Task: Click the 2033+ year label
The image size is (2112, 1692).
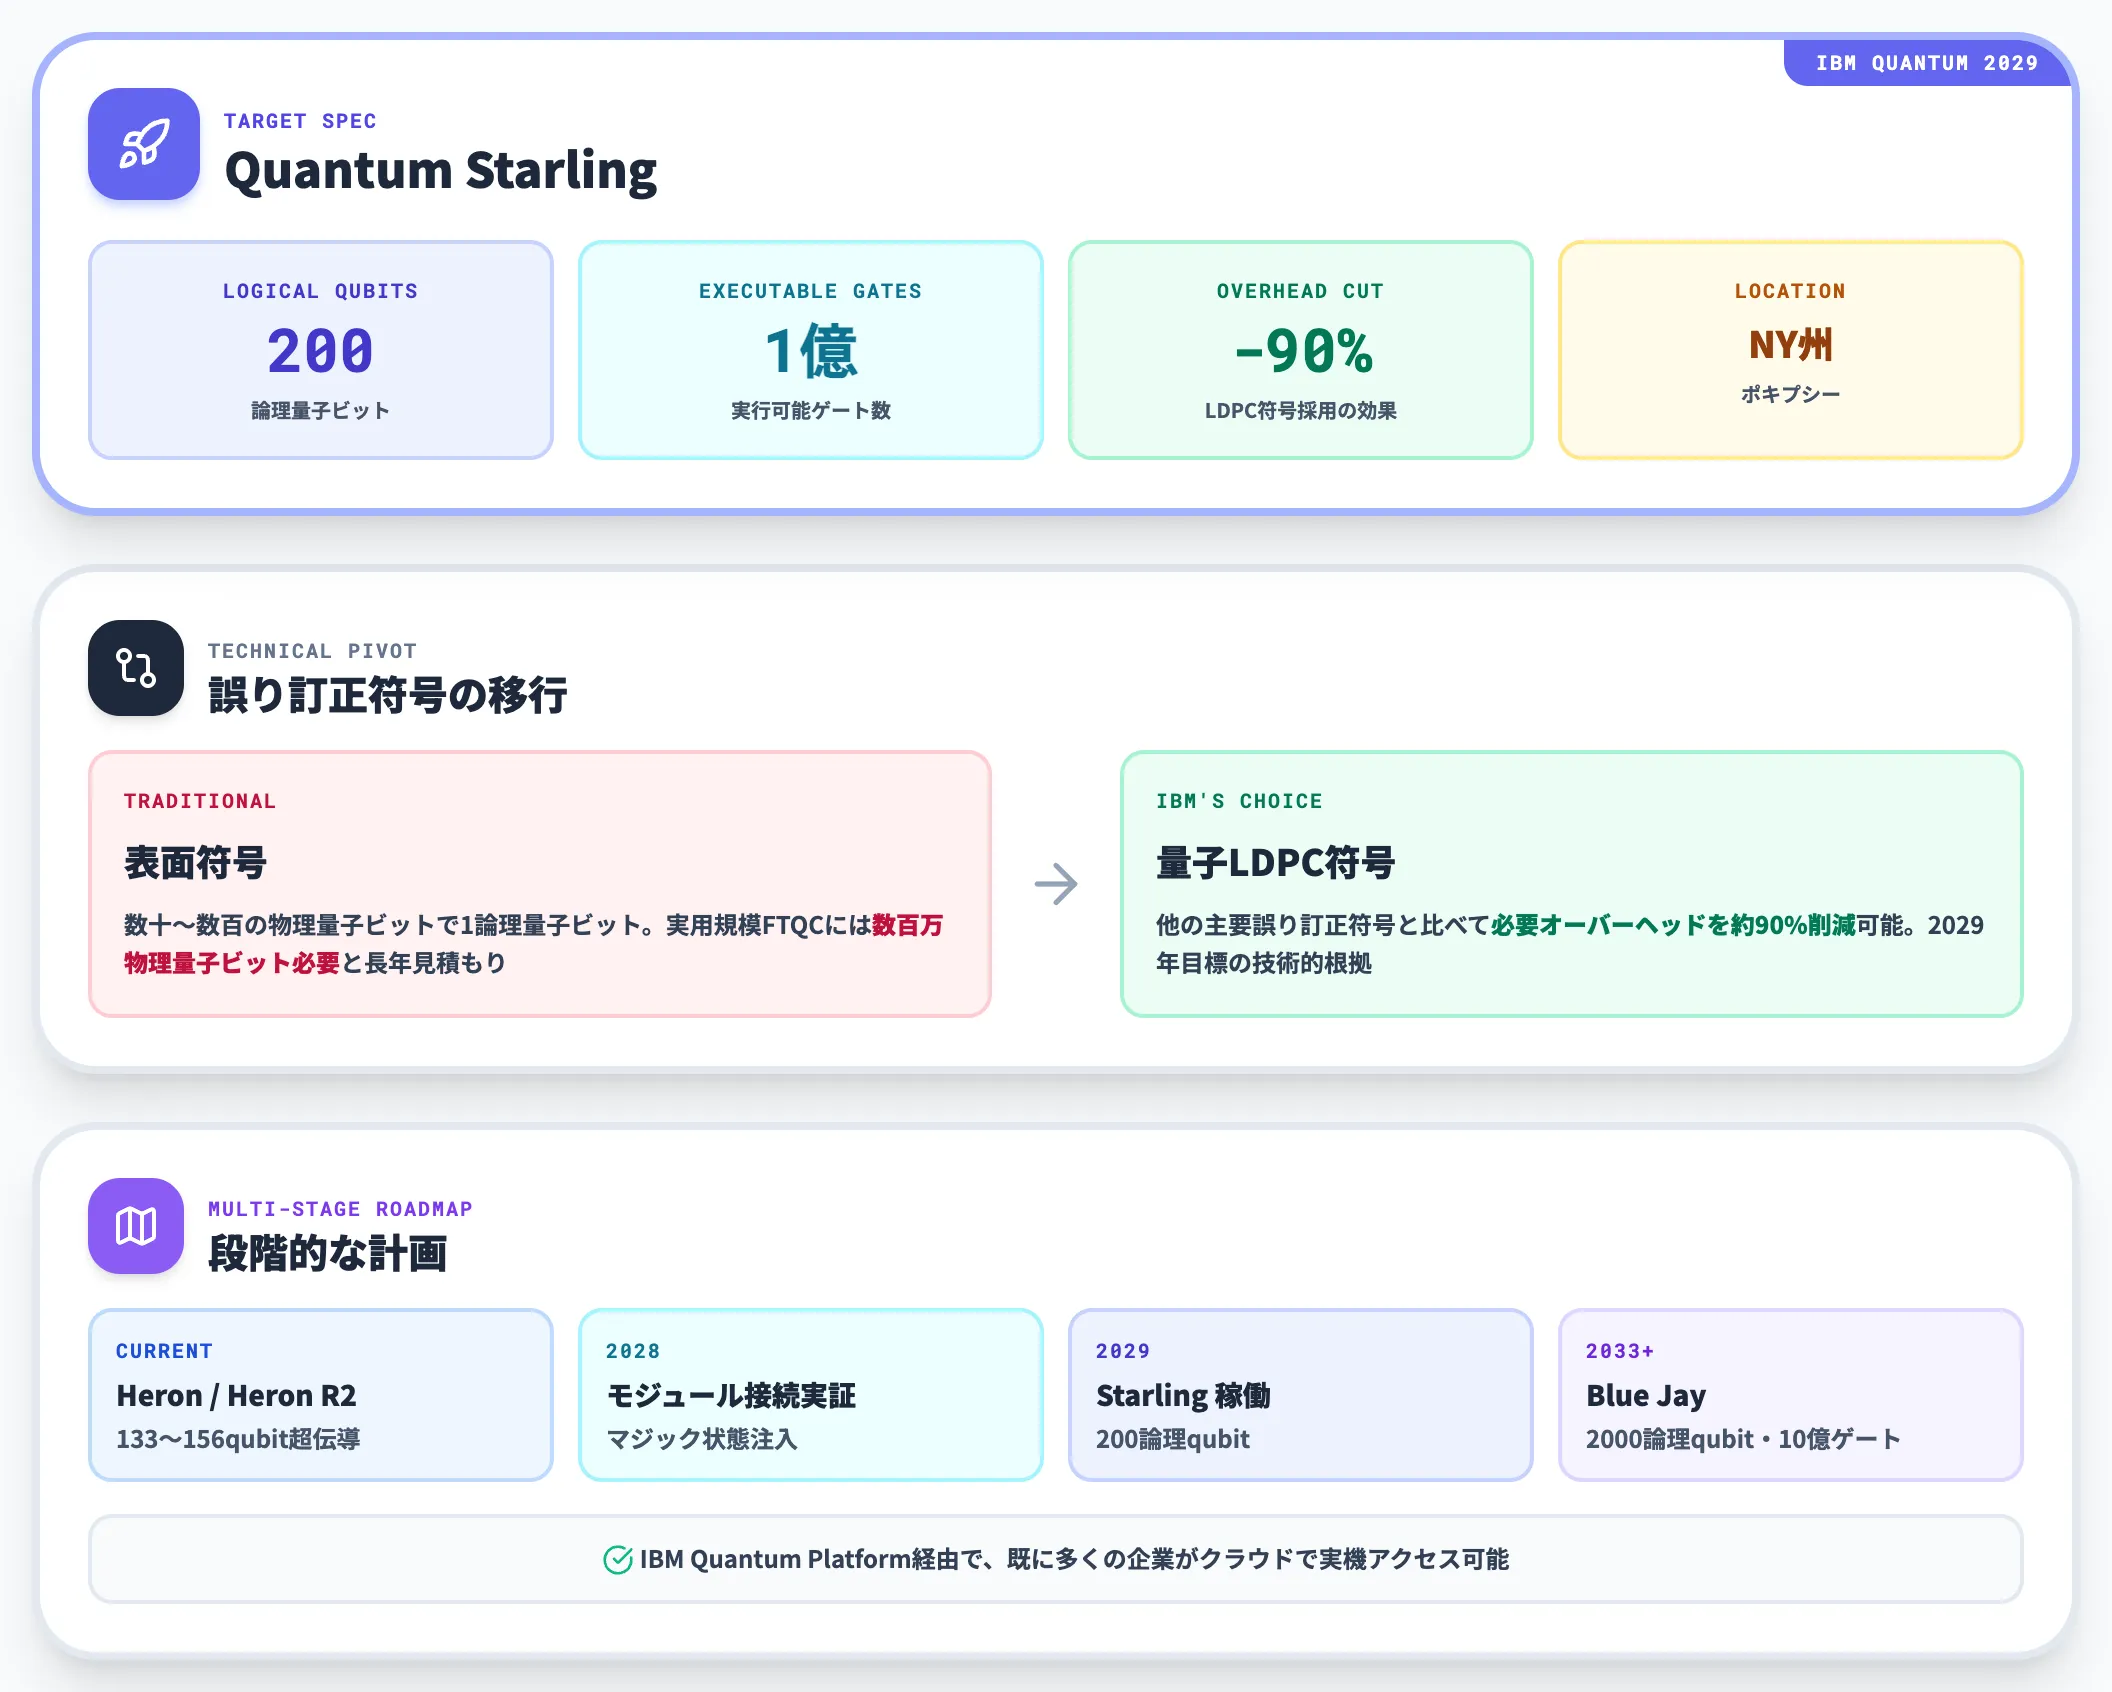Action: click(1620, 1351)
